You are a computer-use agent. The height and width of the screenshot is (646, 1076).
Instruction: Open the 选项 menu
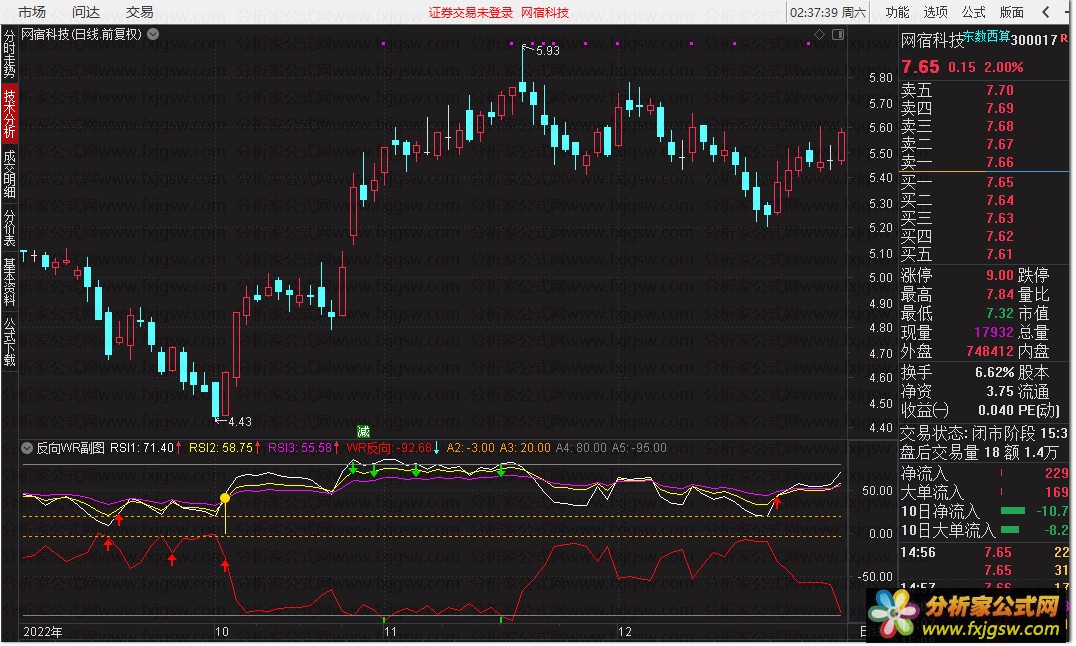pyautogui.click(x=935, y=12)
